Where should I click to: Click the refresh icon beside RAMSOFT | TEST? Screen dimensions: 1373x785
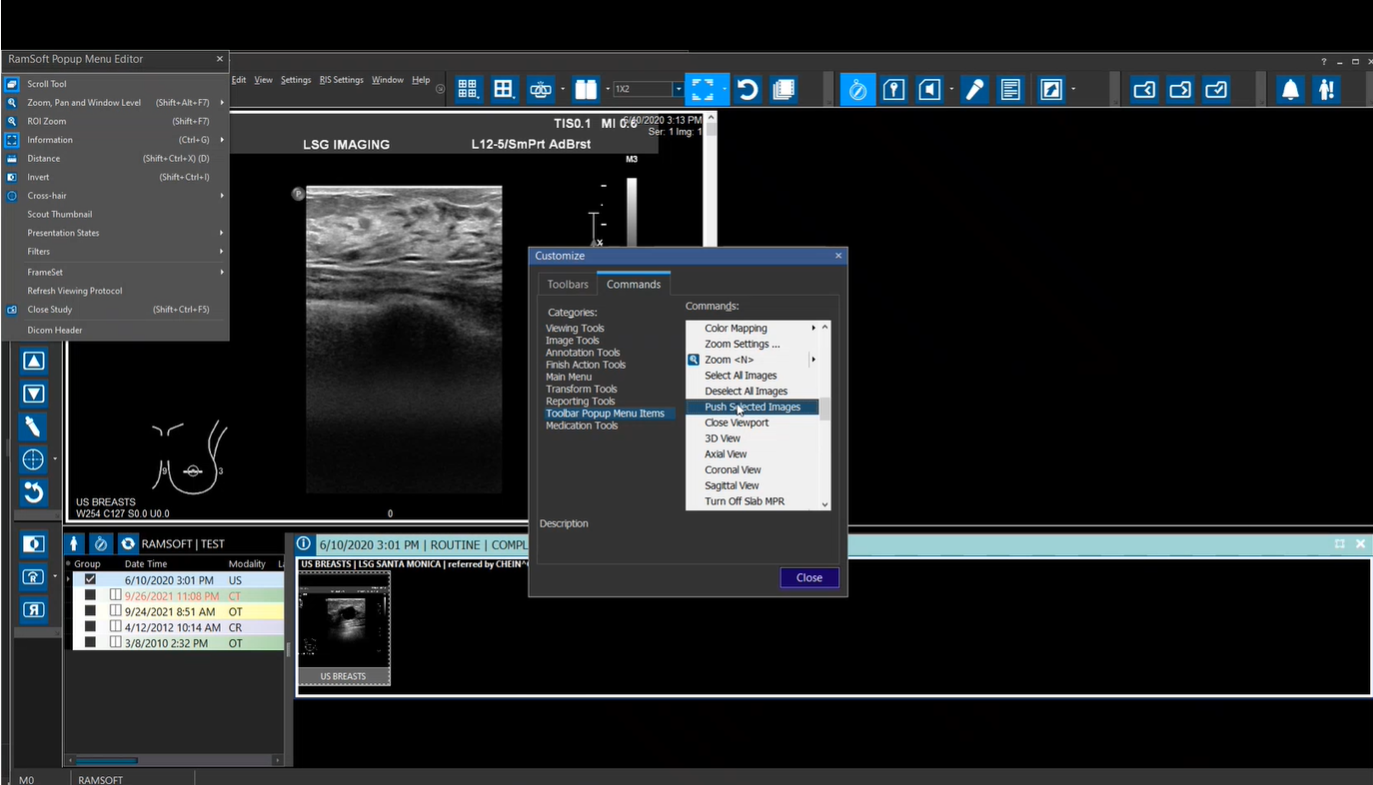(127, 544)
